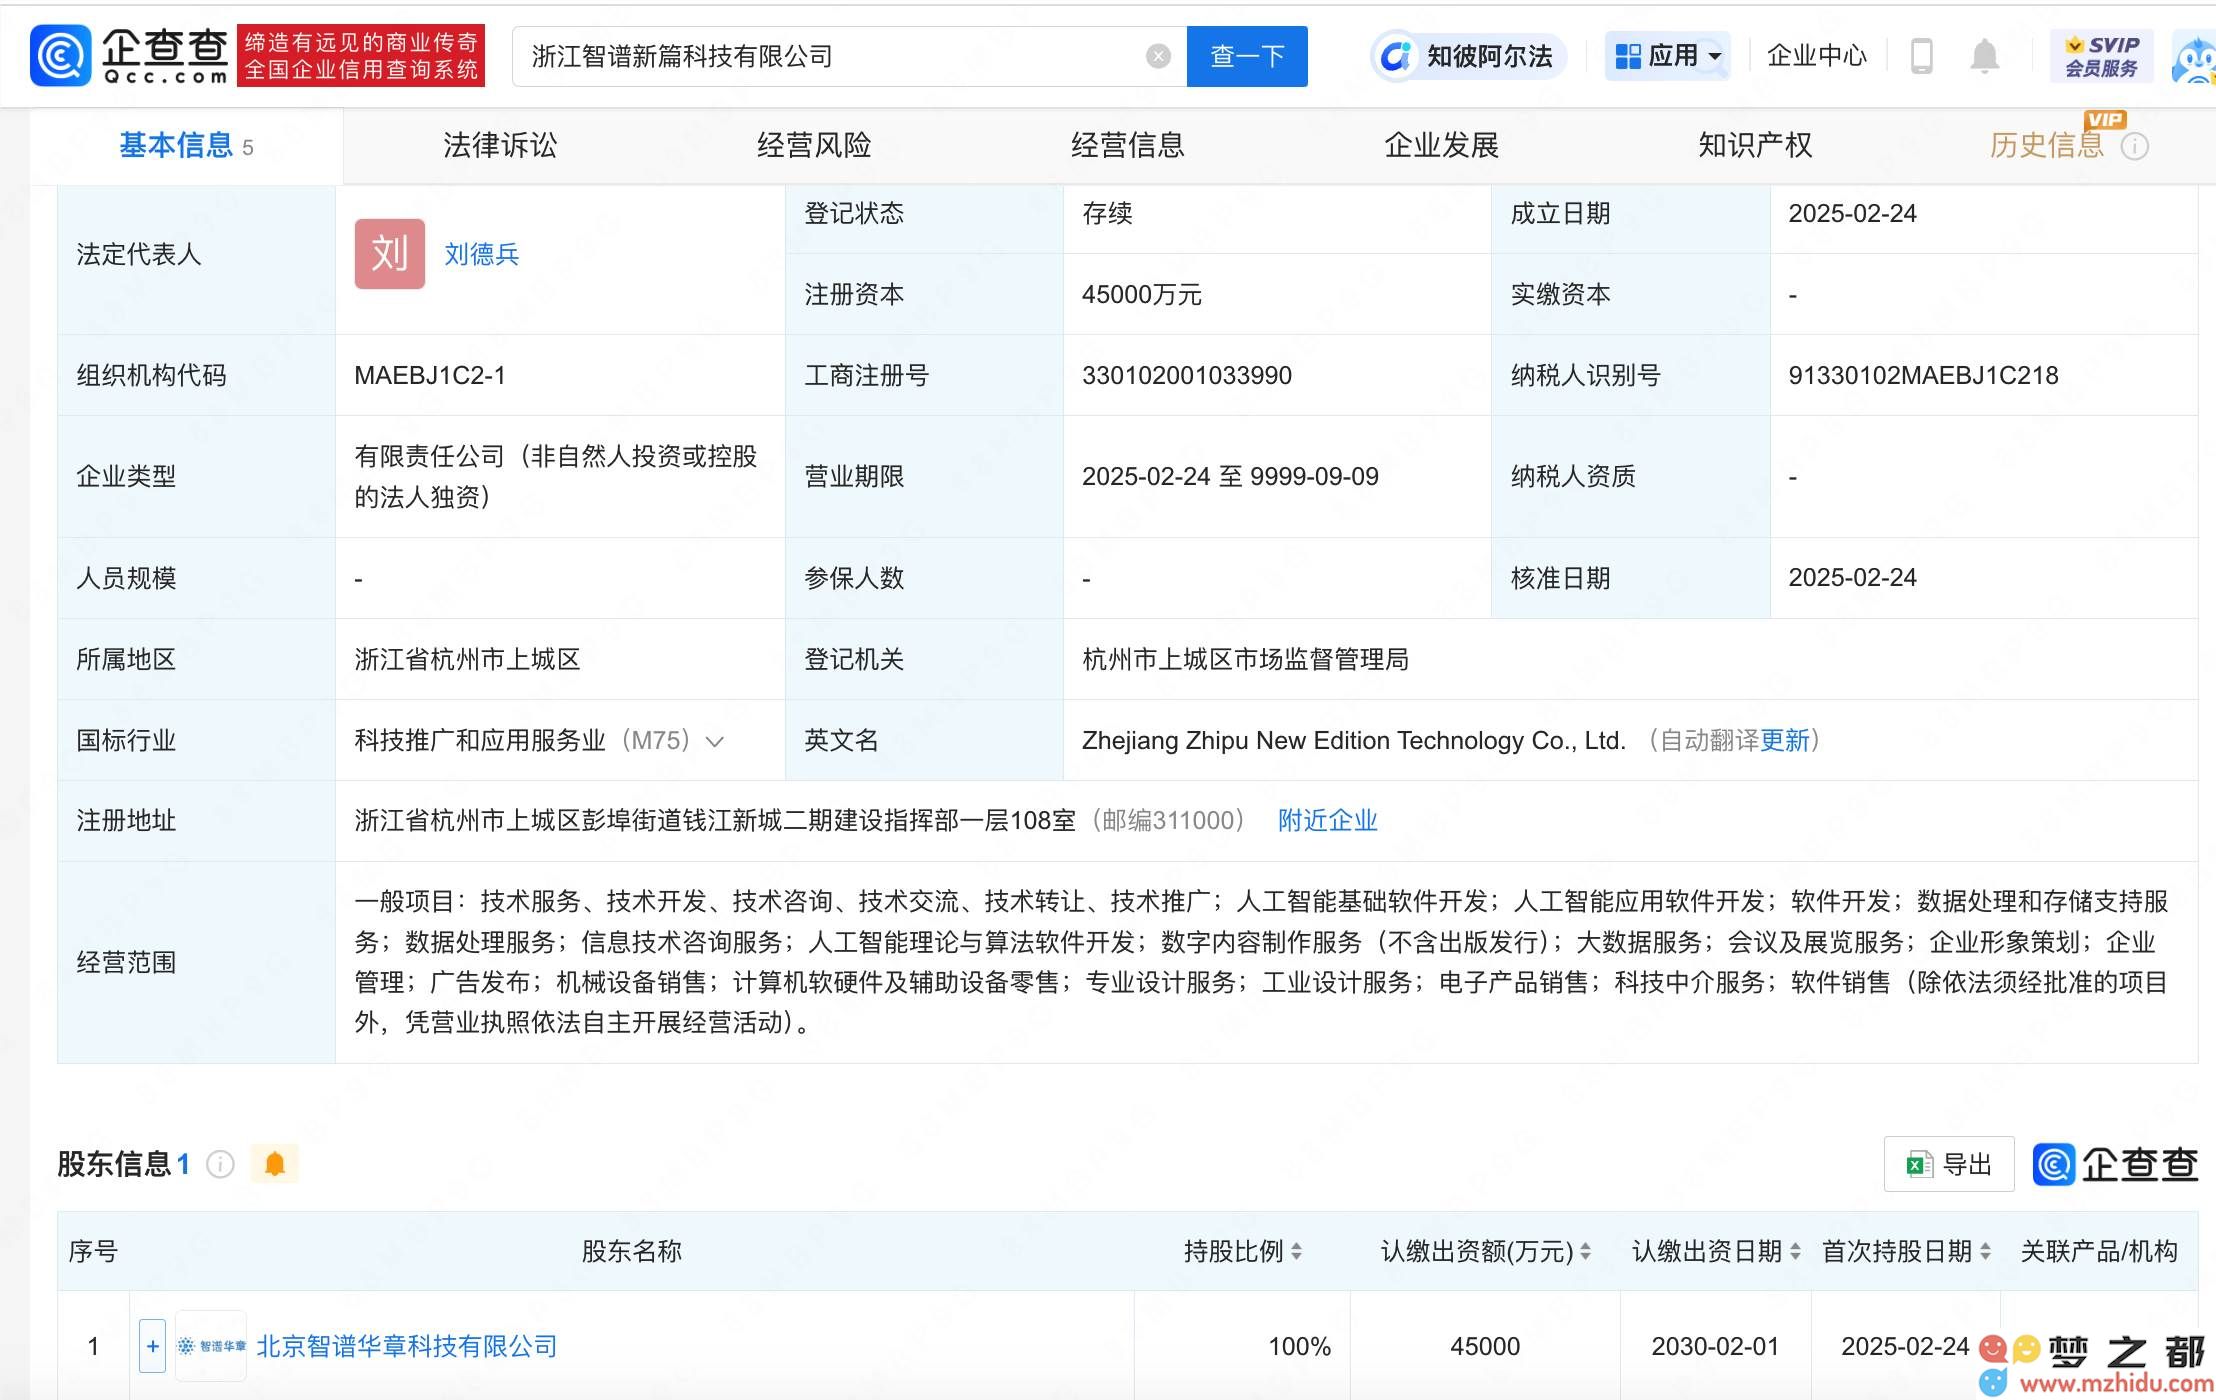The width and height of the screenshot is (2216, 1400).
Task: Open the Qcc.com logo homepage
Action: [x=130, y=56]
